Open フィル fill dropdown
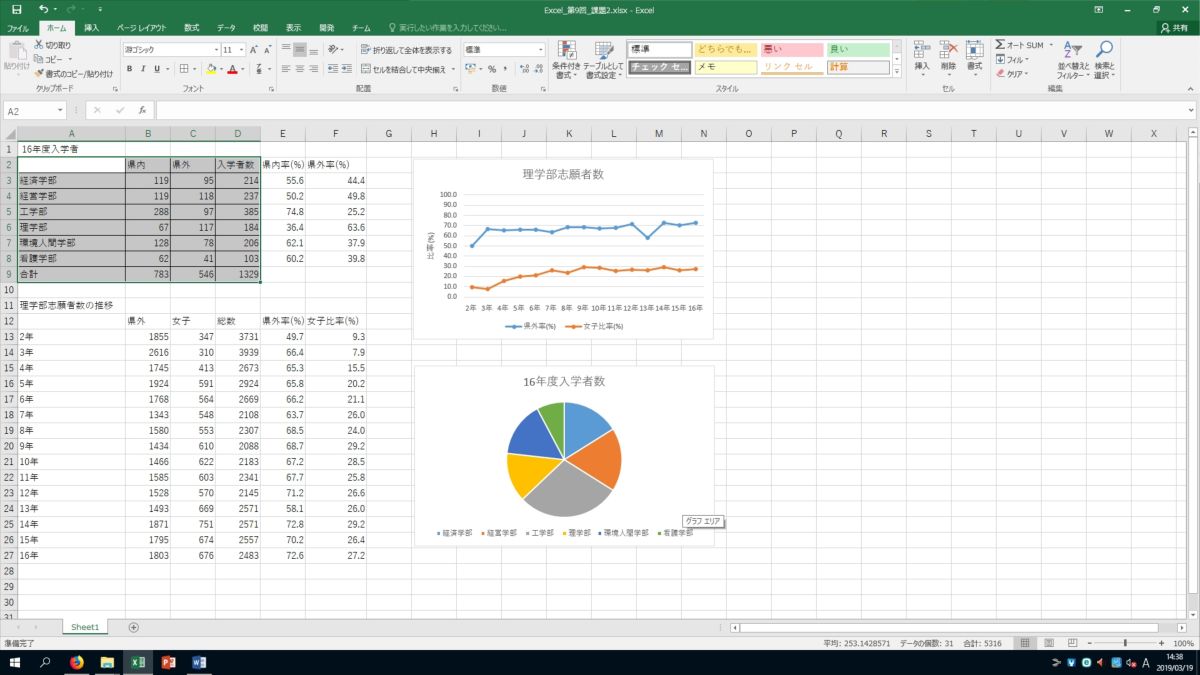This screenshot has height=675, width=1200. 1011,59
